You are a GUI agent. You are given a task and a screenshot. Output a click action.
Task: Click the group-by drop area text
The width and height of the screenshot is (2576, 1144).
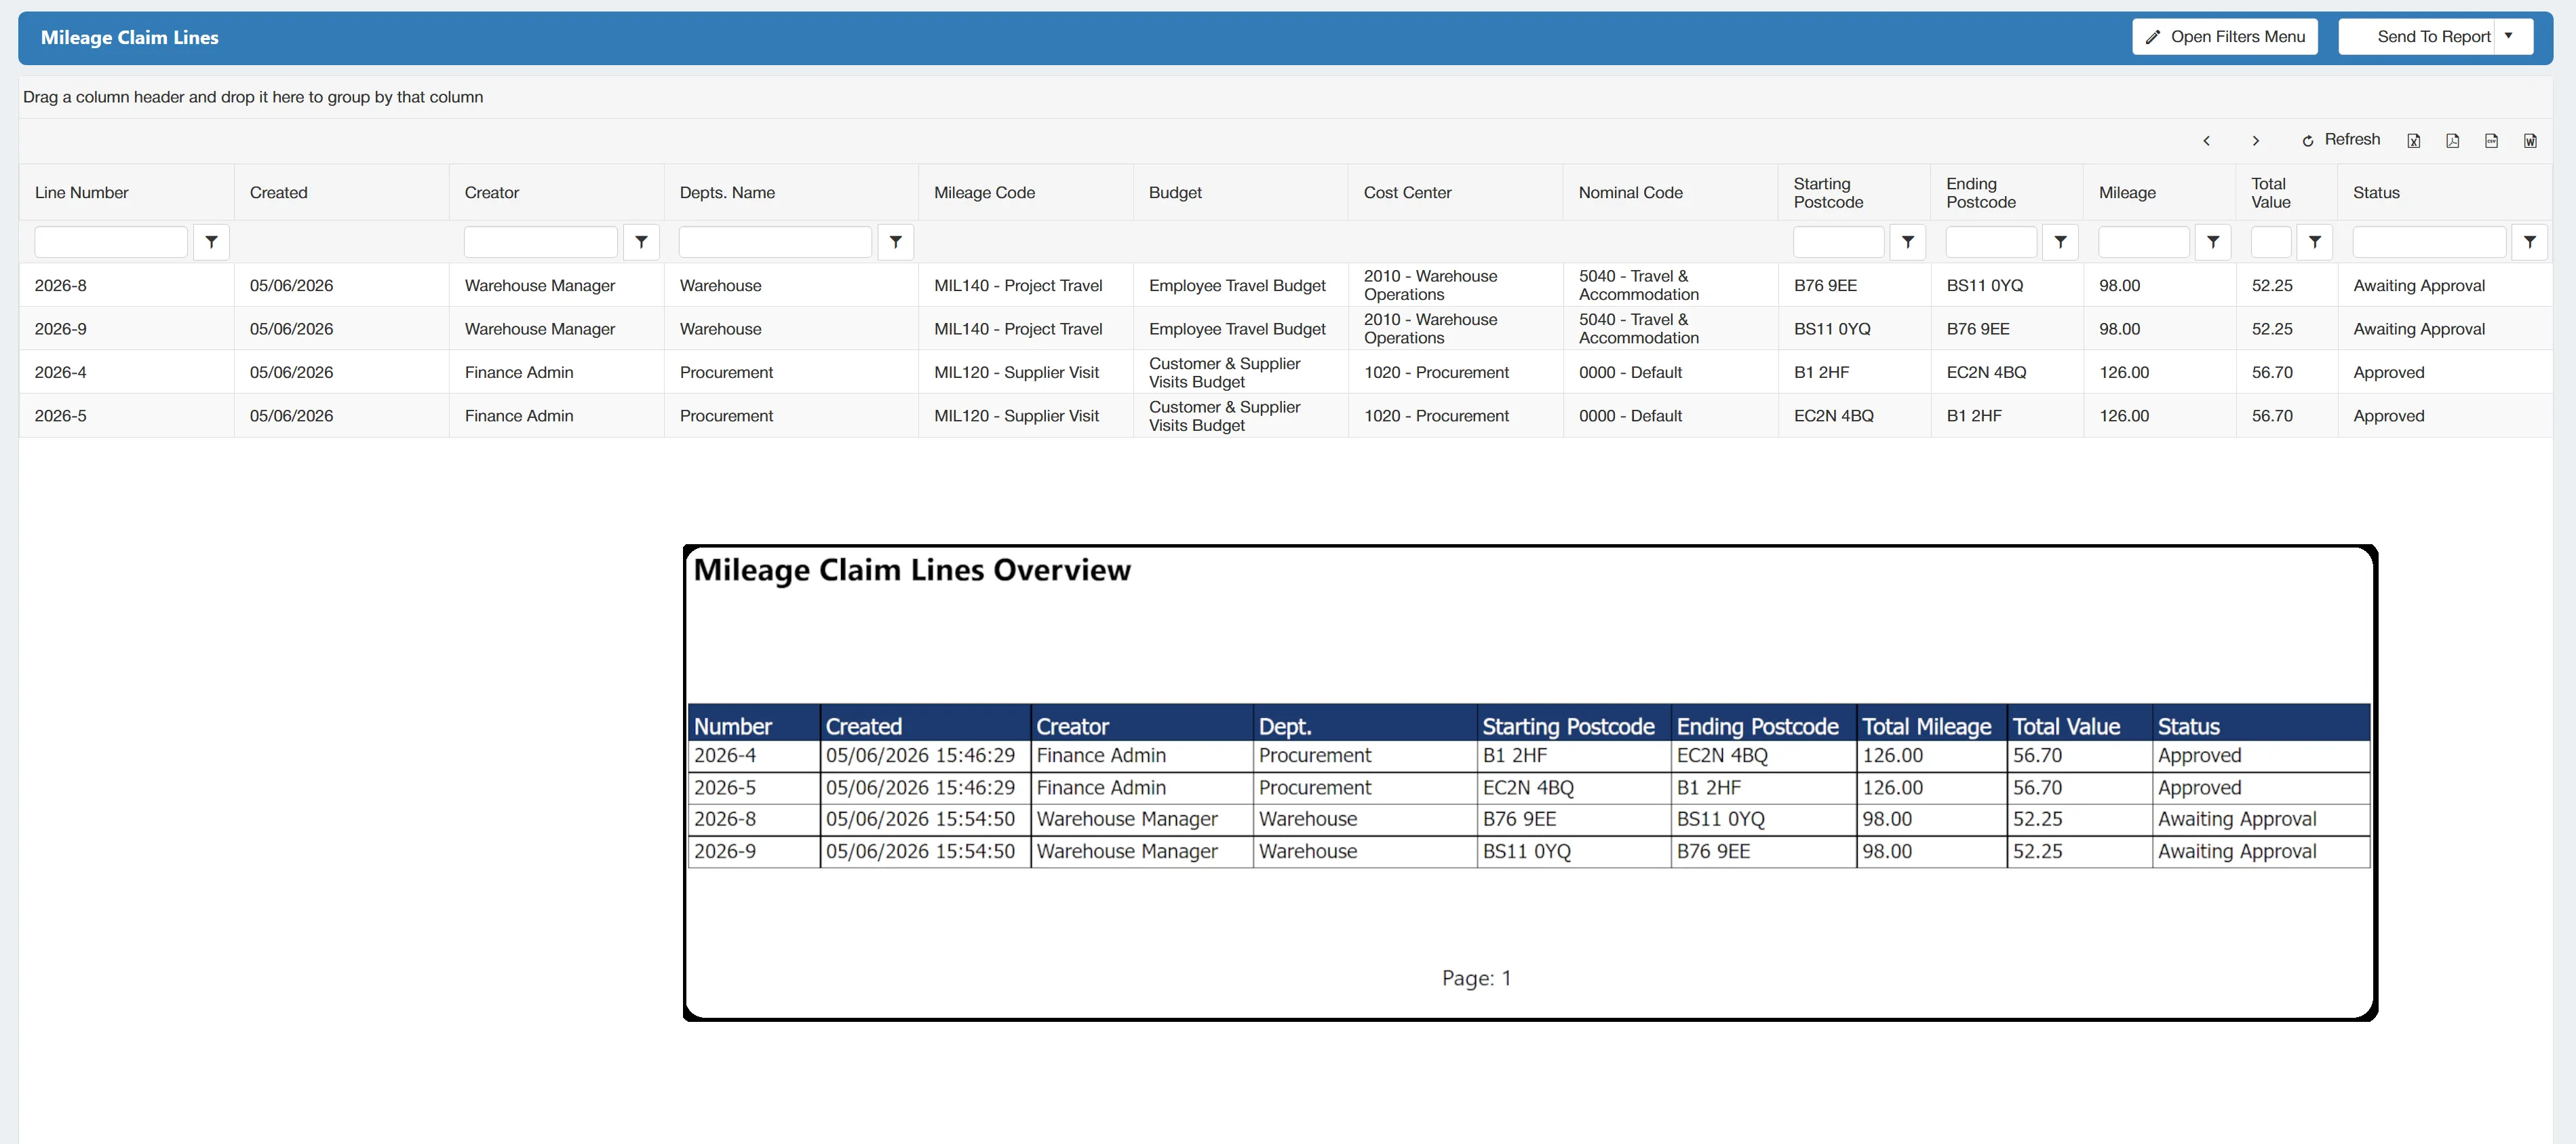click(253, 97)
